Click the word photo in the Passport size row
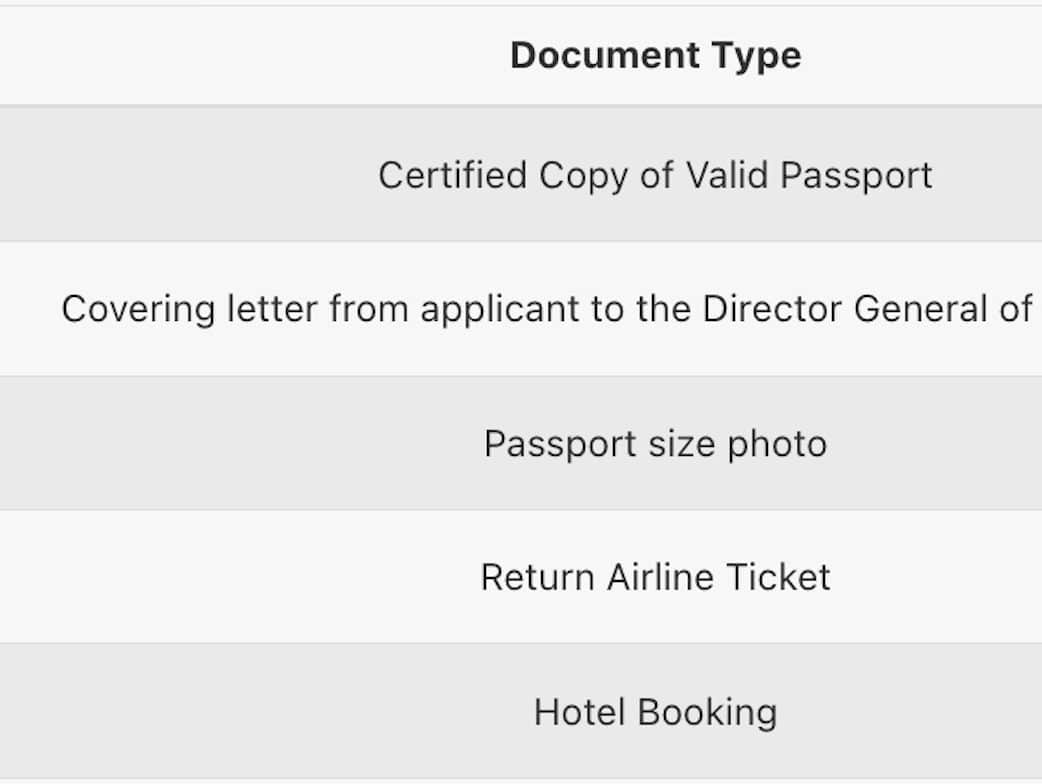This screenshot has height=784, width=1042. (x=777, y=443)
